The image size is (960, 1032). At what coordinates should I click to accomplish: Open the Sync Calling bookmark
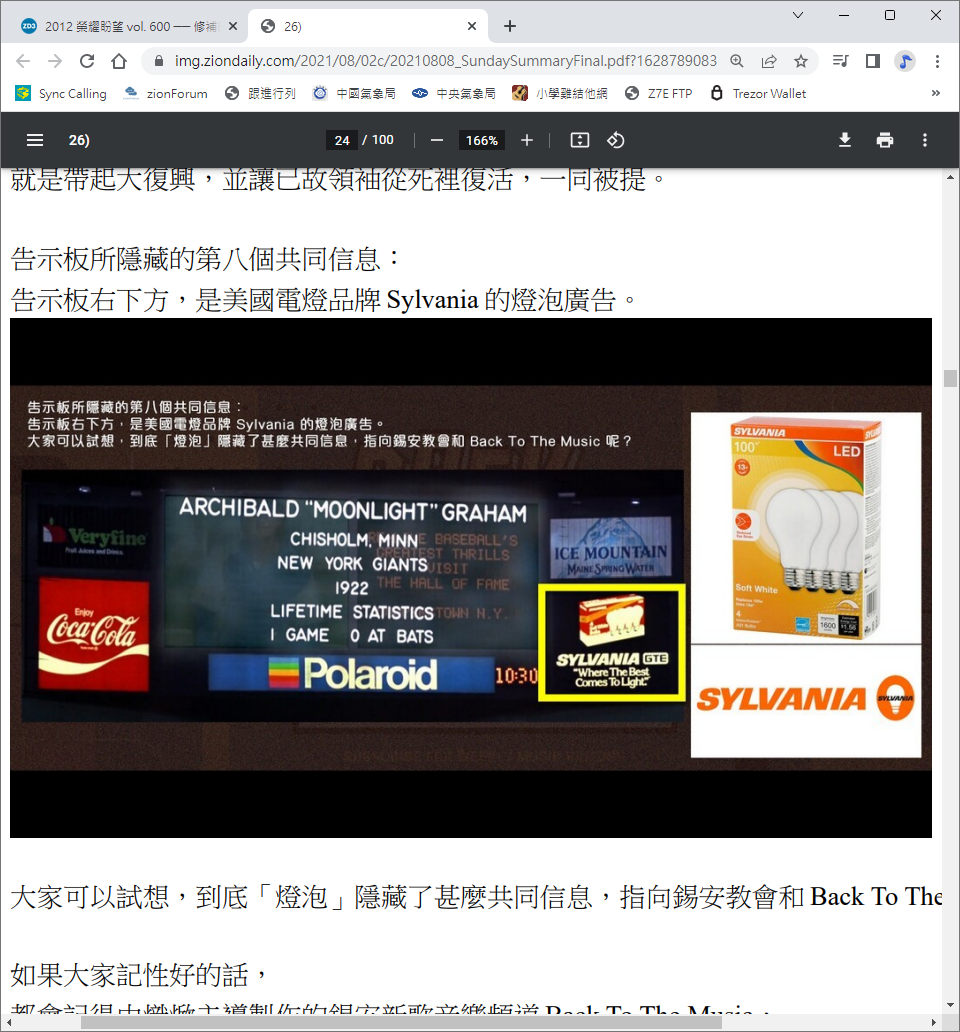61,93
